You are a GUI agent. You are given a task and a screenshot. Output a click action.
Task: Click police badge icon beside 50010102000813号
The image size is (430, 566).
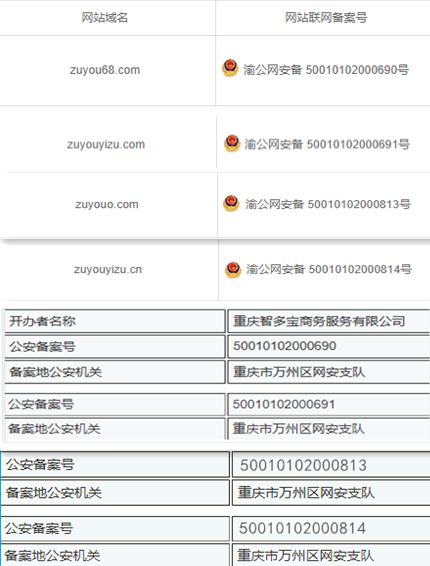pos(231,204)
